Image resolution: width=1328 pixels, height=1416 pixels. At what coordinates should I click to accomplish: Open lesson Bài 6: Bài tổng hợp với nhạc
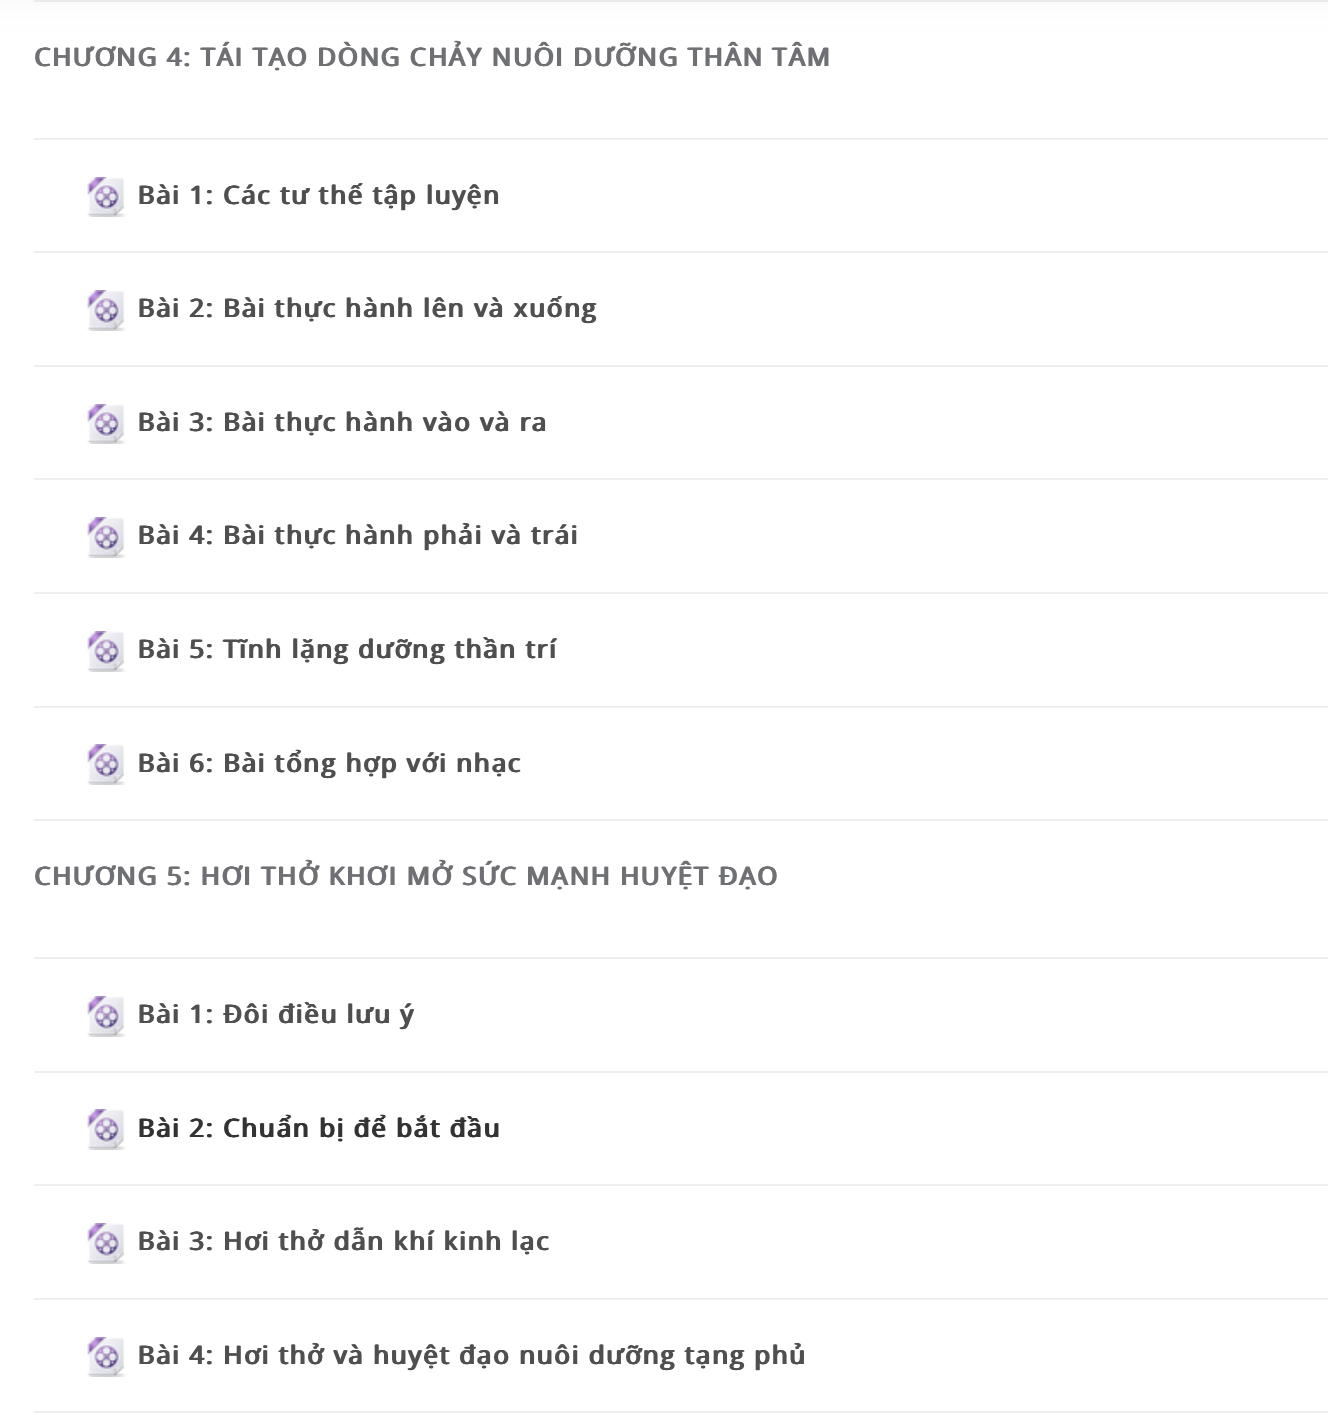(329, 763)
